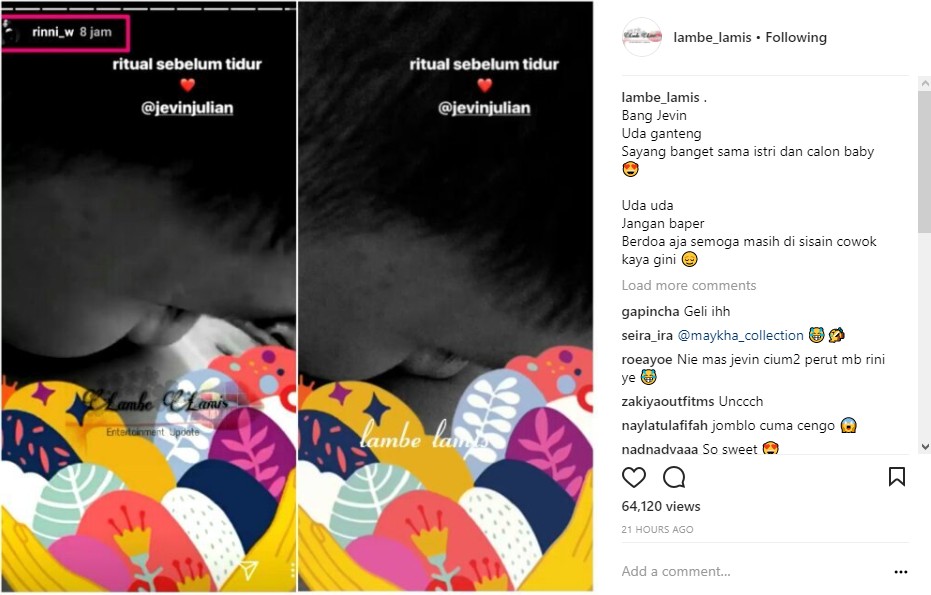The image size is (931, 595).
Task: Click scrollbar down arrow in comments
Action: click(924, 447)
